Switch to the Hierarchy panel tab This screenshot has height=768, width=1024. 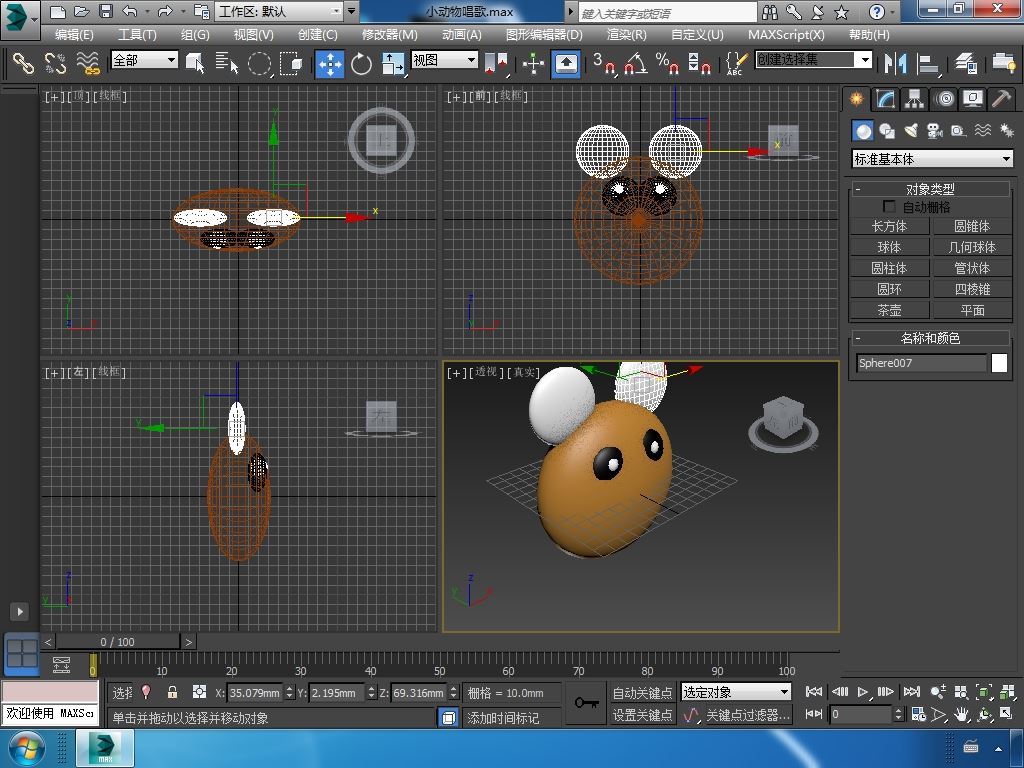pos(914,99)
